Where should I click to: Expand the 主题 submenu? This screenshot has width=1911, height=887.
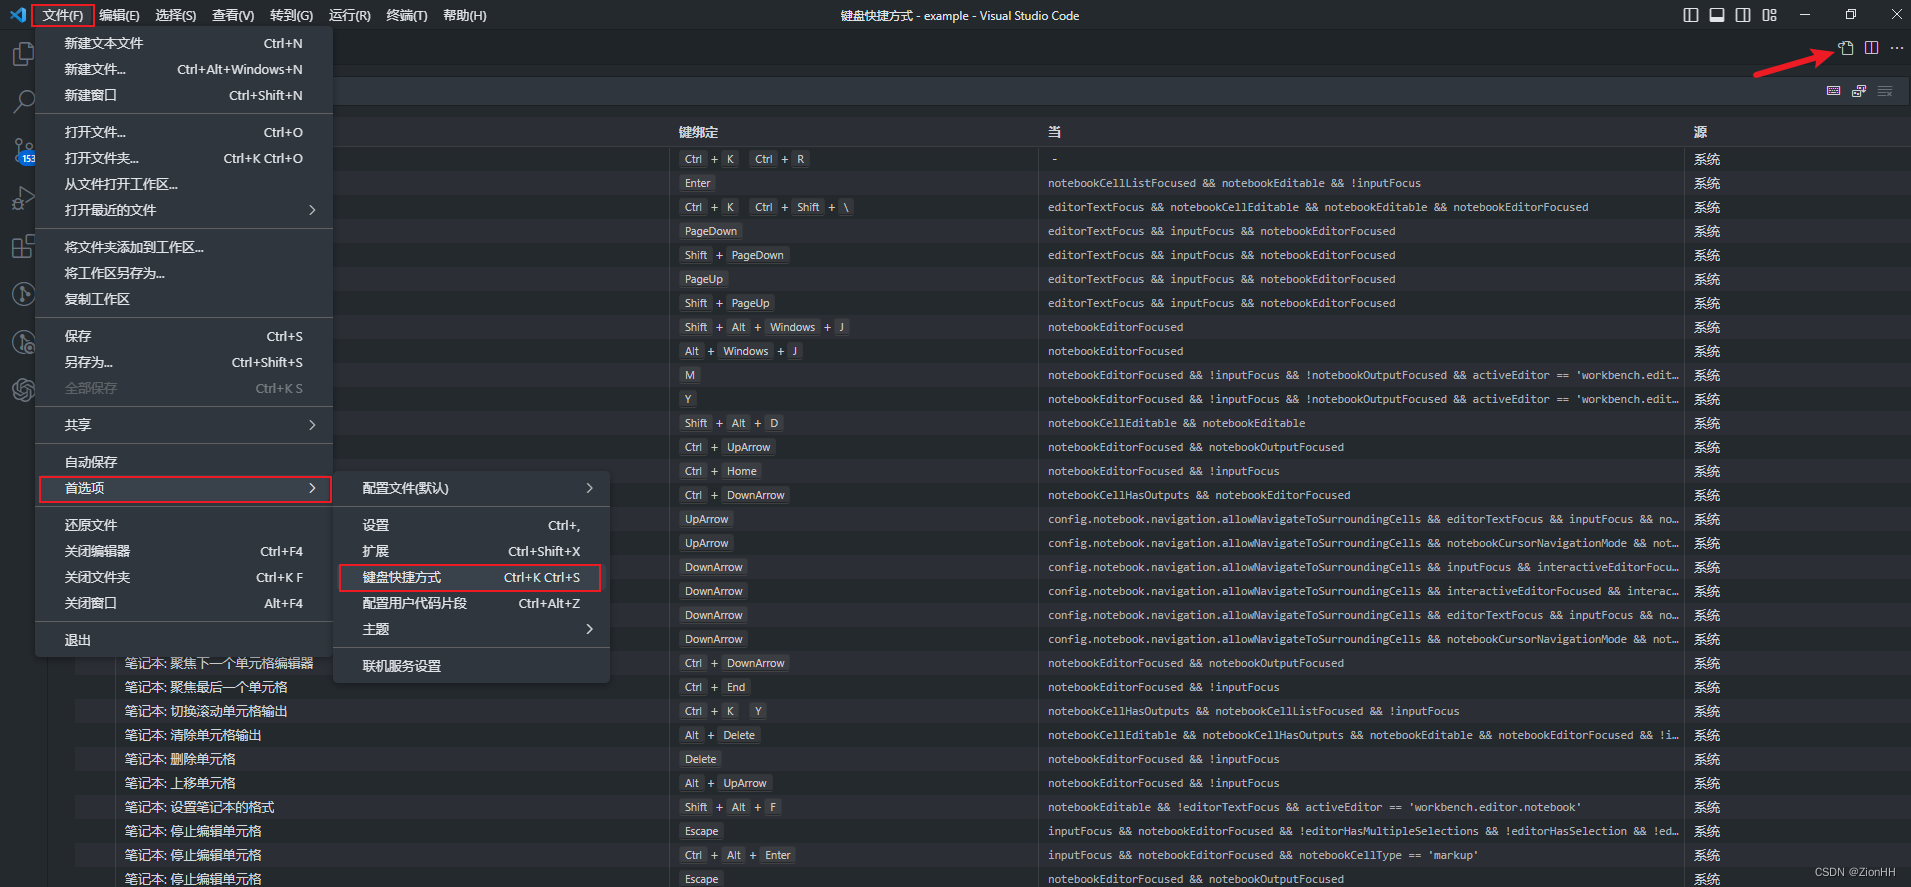click(471, 629)
